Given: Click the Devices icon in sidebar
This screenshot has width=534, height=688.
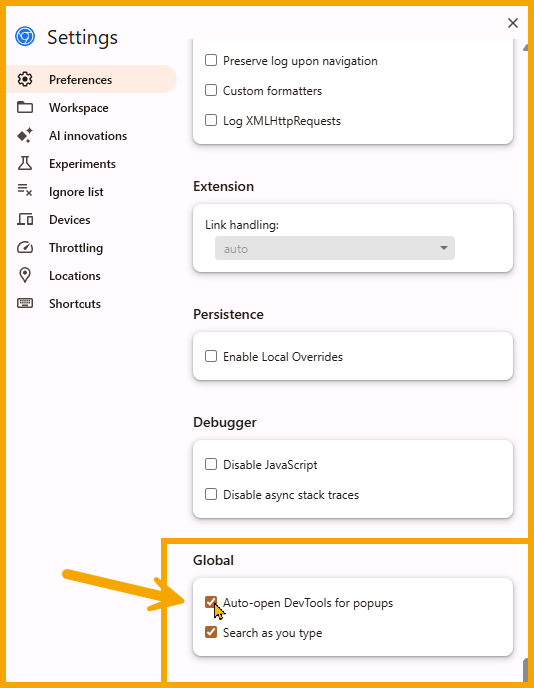Looking at the screenshot, I should pos(25,219).
